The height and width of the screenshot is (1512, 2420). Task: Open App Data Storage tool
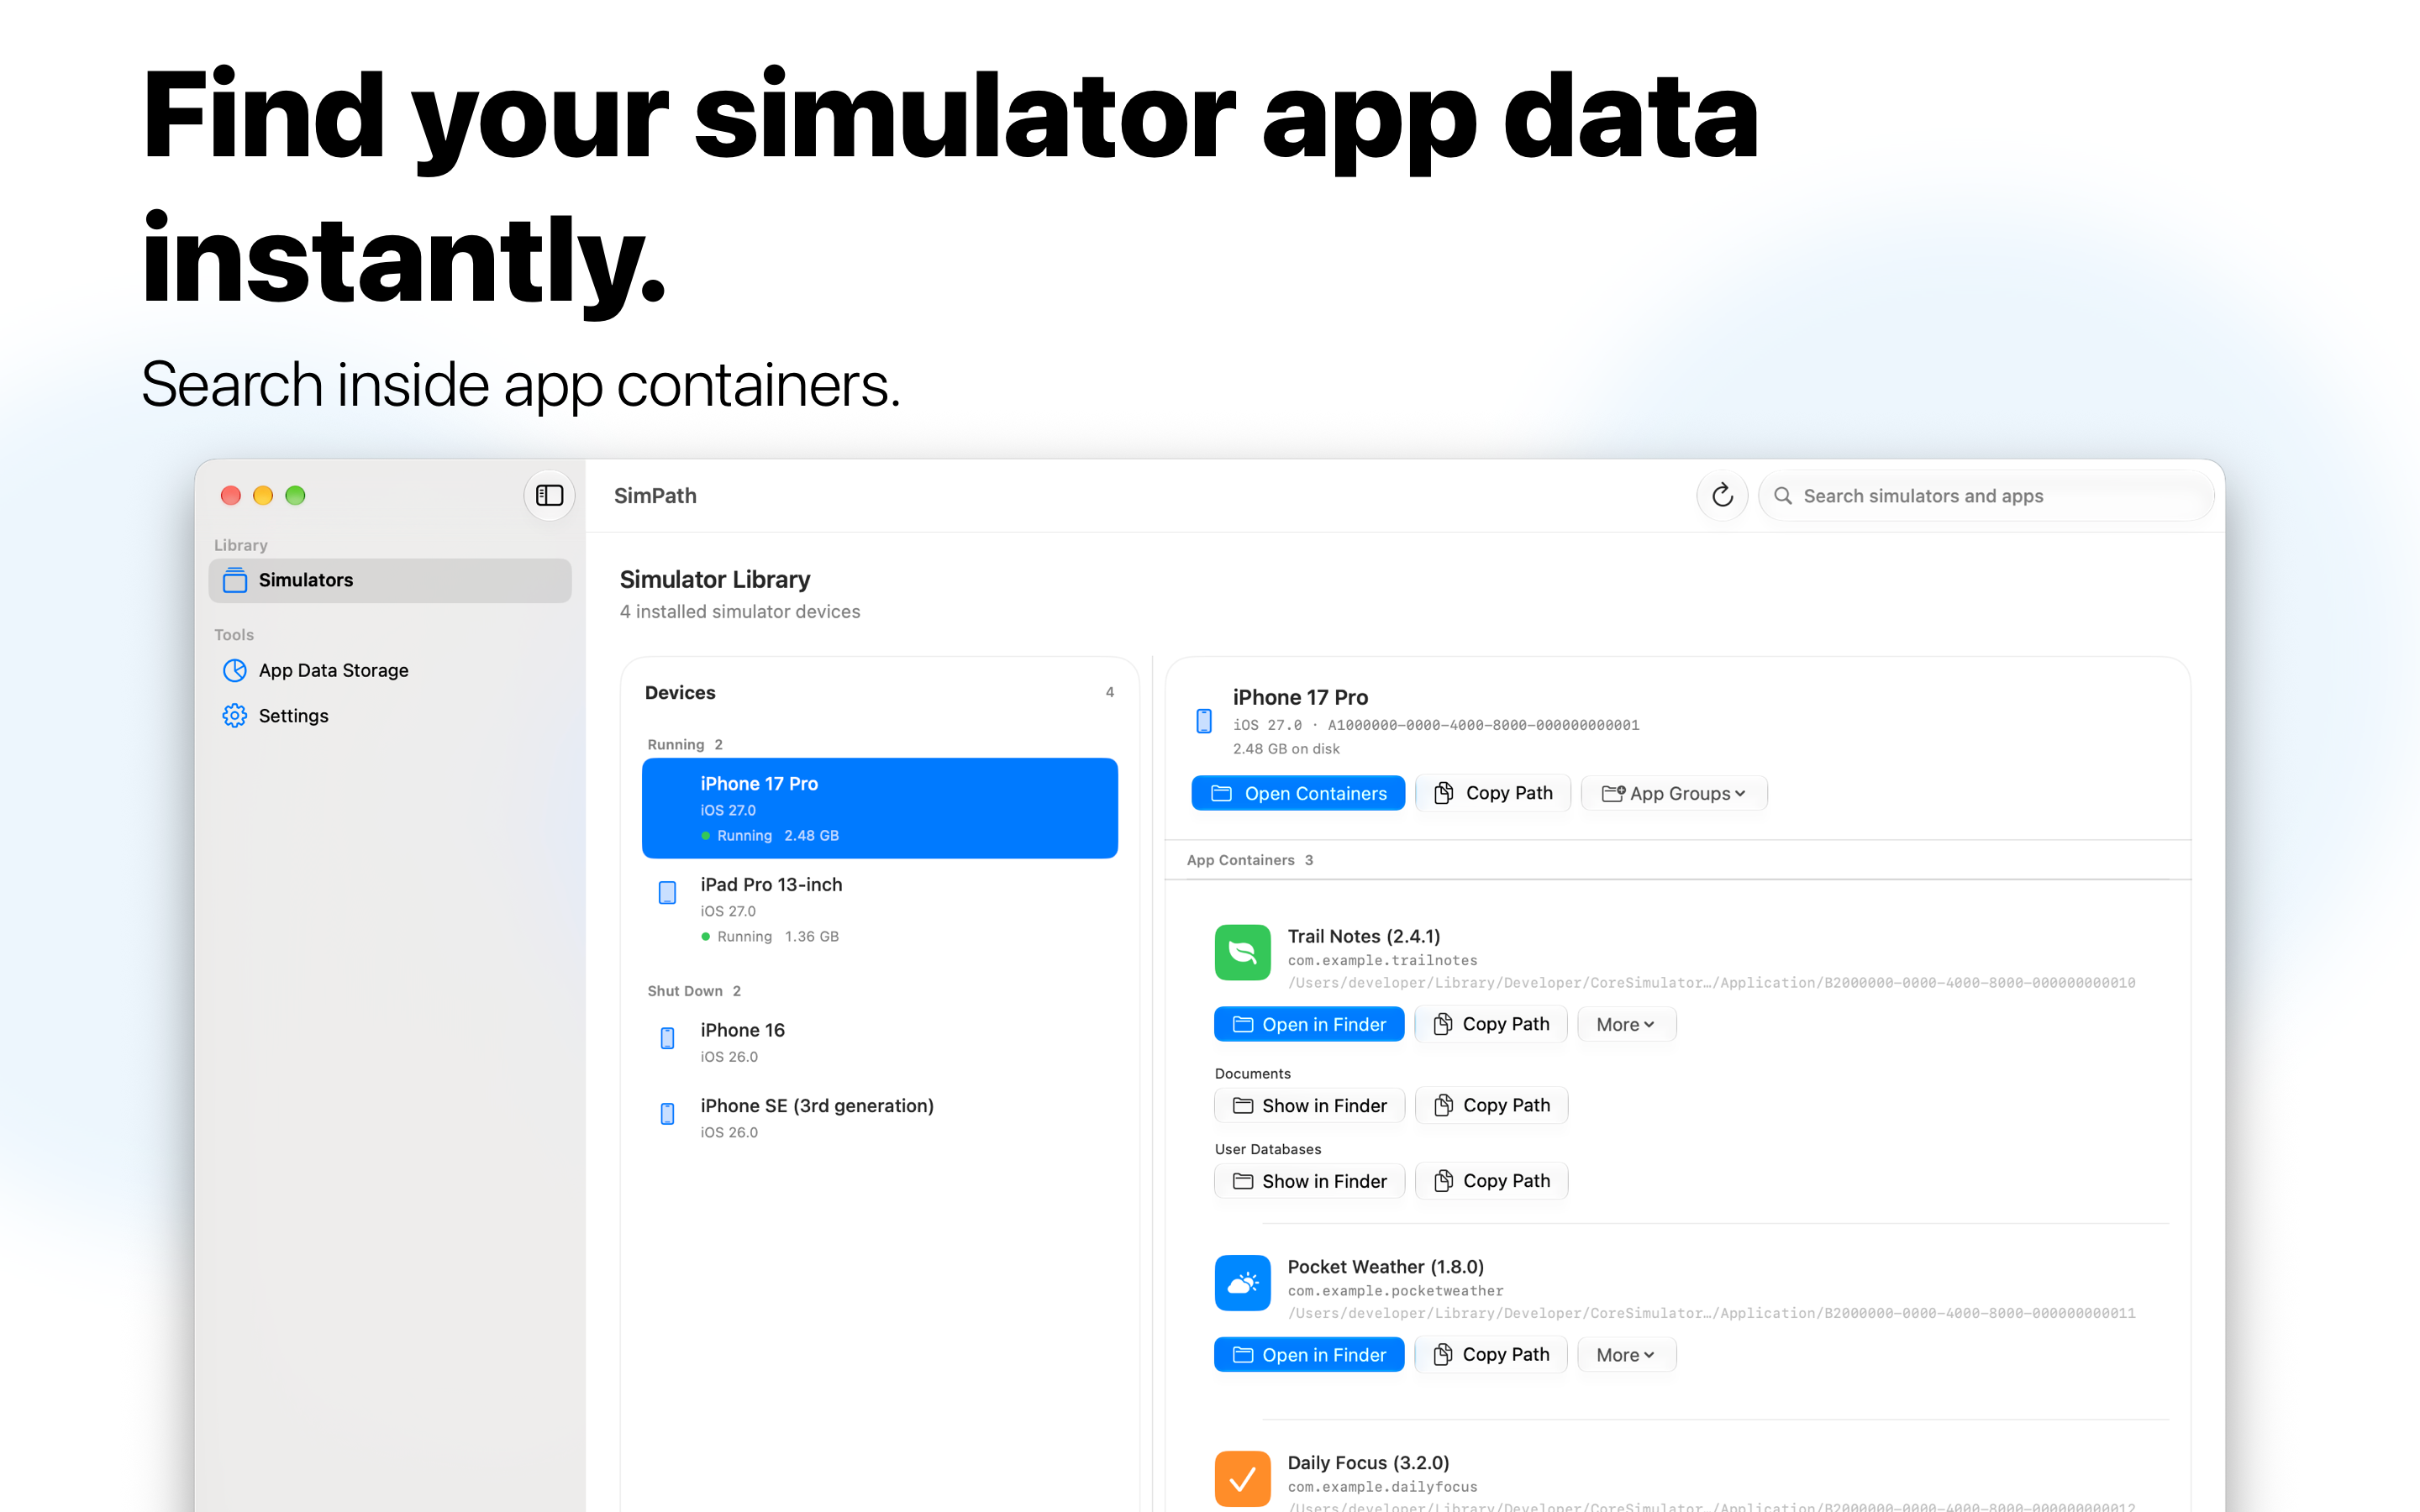(390, 670)
